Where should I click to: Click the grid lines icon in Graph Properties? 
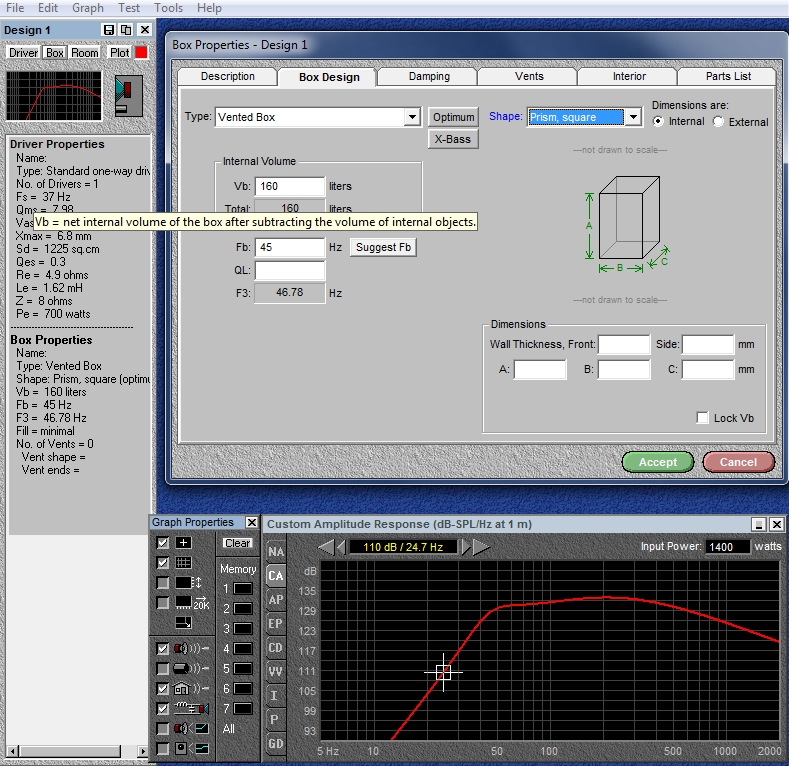[183, 563]
